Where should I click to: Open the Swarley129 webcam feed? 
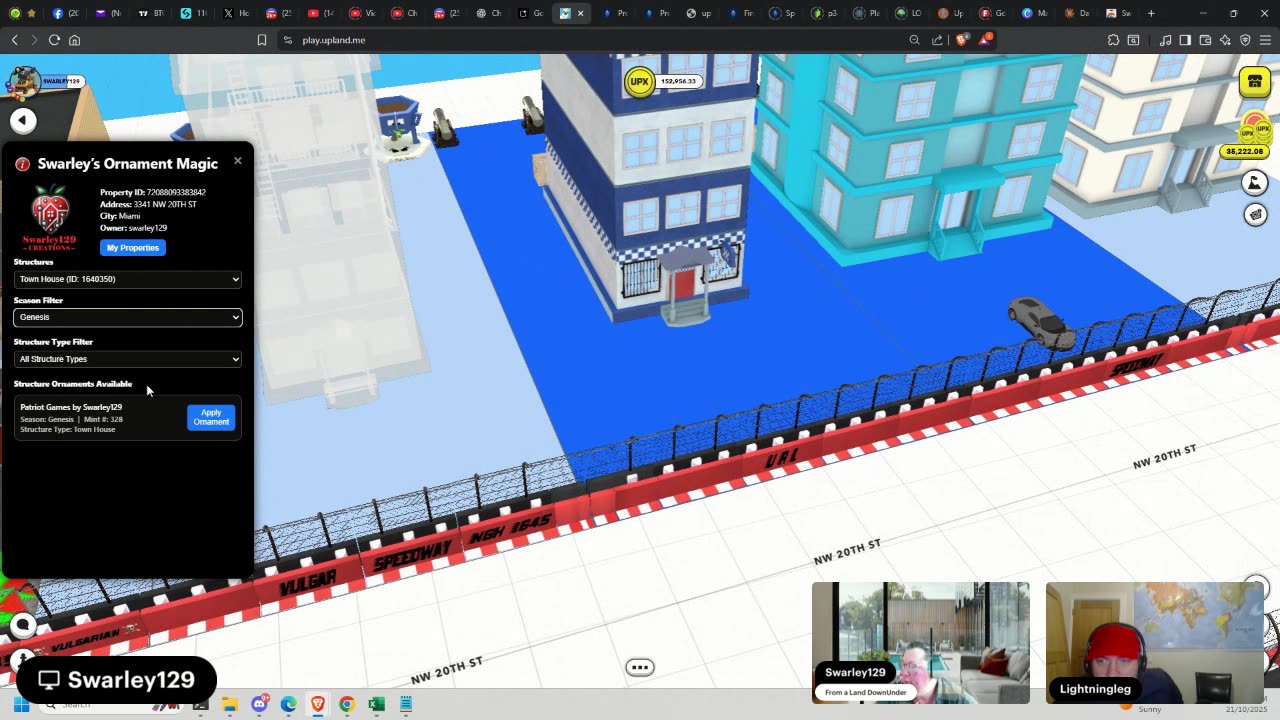pos(920,643)
